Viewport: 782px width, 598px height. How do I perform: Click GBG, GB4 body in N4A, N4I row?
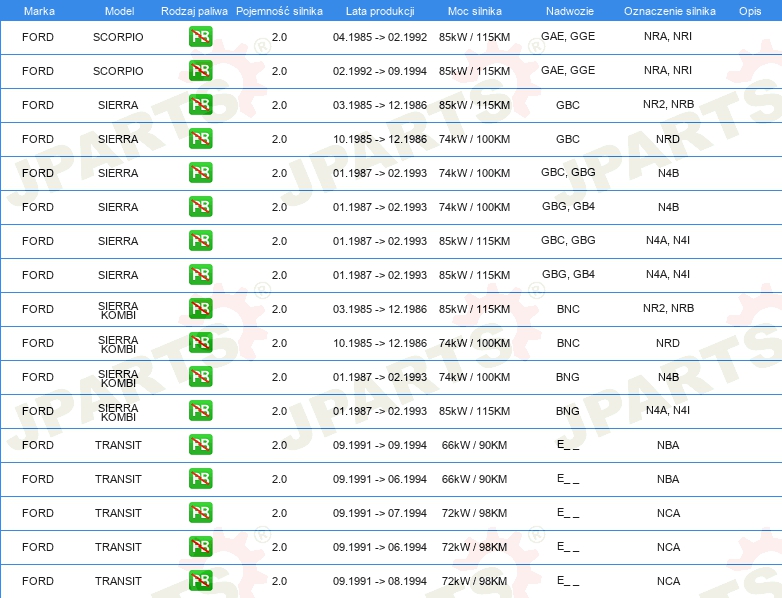pos(569,274)
